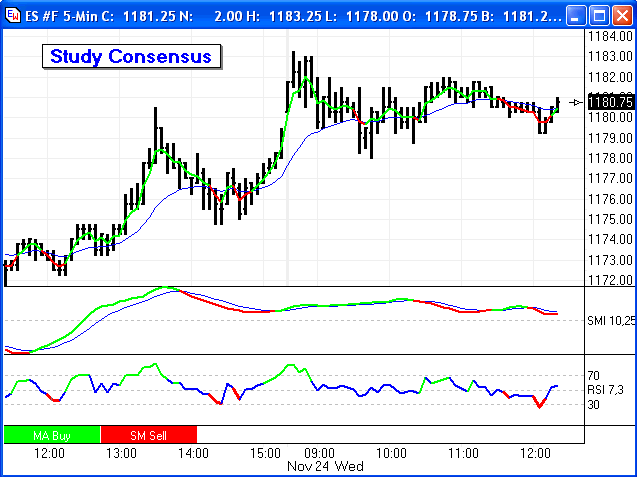Click the chart window icon in title bar
The image size is (637, 477).
12,14
